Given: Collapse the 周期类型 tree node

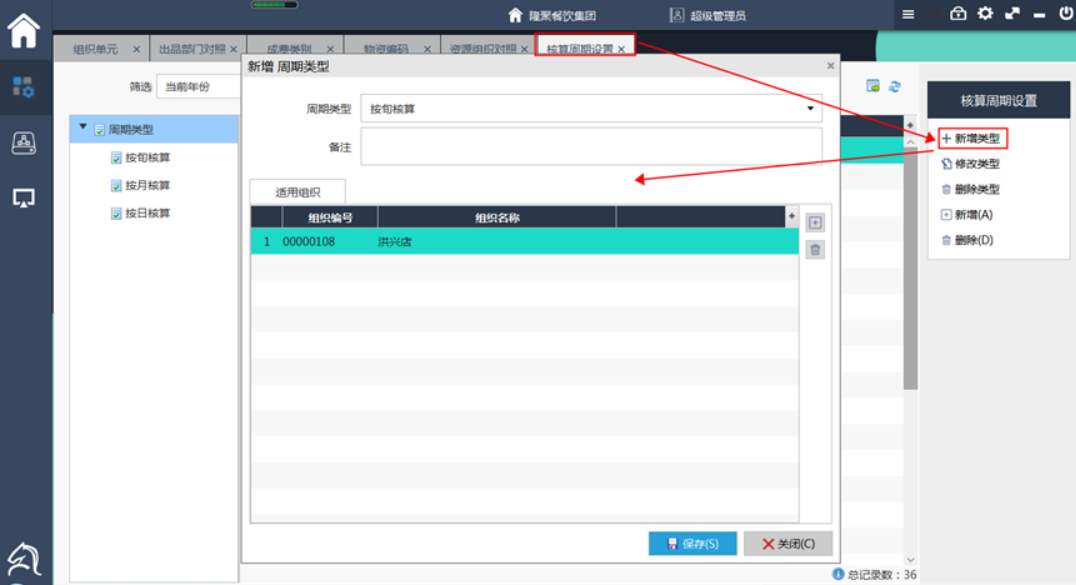Looking at the screenshot, I should pyautogui.click(x=83, y=128).
